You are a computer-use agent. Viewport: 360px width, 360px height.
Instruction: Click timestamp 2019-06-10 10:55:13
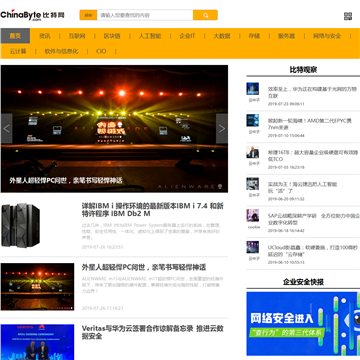(x=286, y=262)
